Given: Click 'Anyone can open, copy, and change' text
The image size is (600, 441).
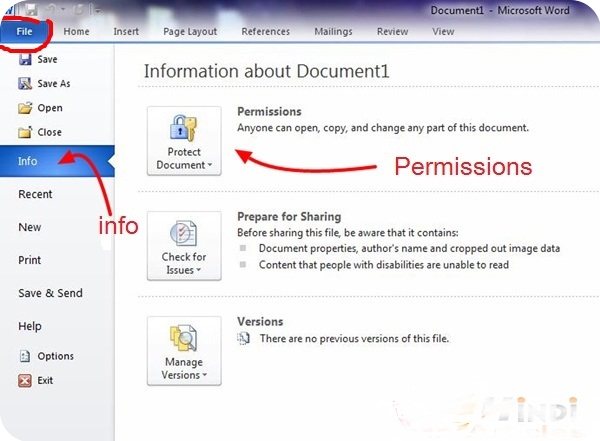Looking at the screenshot, I should 383,127.
